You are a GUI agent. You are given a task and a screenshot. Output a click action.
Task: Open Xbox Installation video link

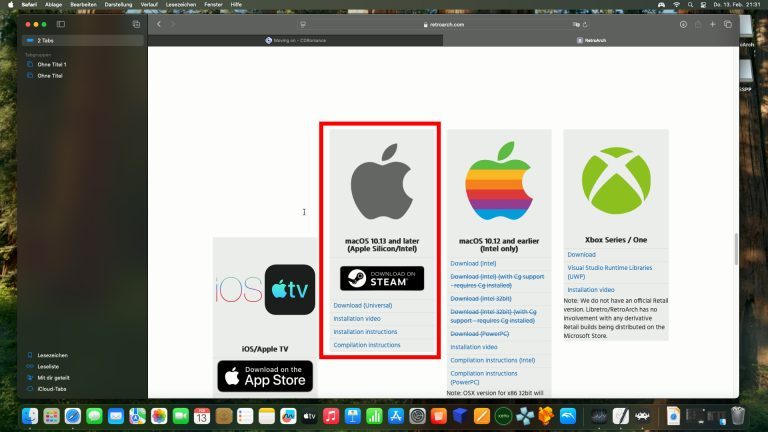tap(591, 289)
